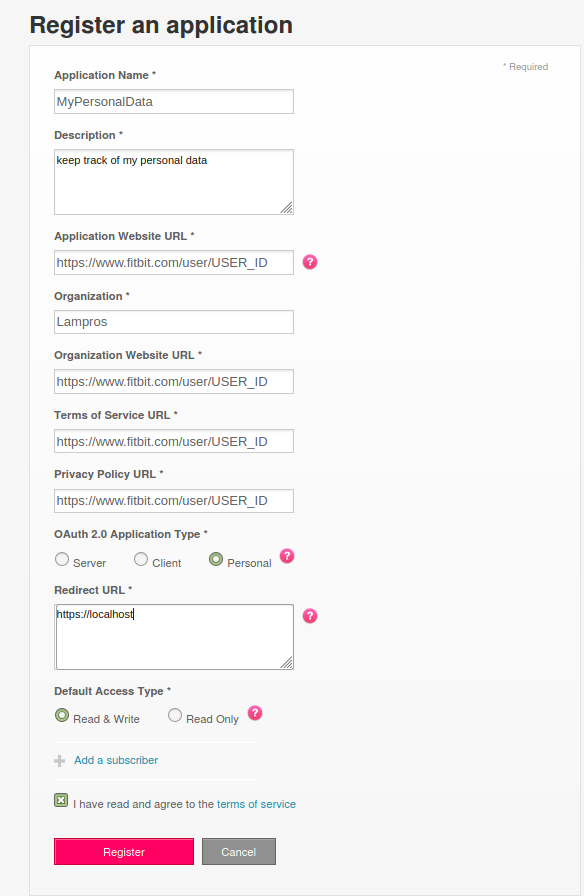Open the terms of service link
Viewport: 584px width, 896px height.
coord(256,804)
